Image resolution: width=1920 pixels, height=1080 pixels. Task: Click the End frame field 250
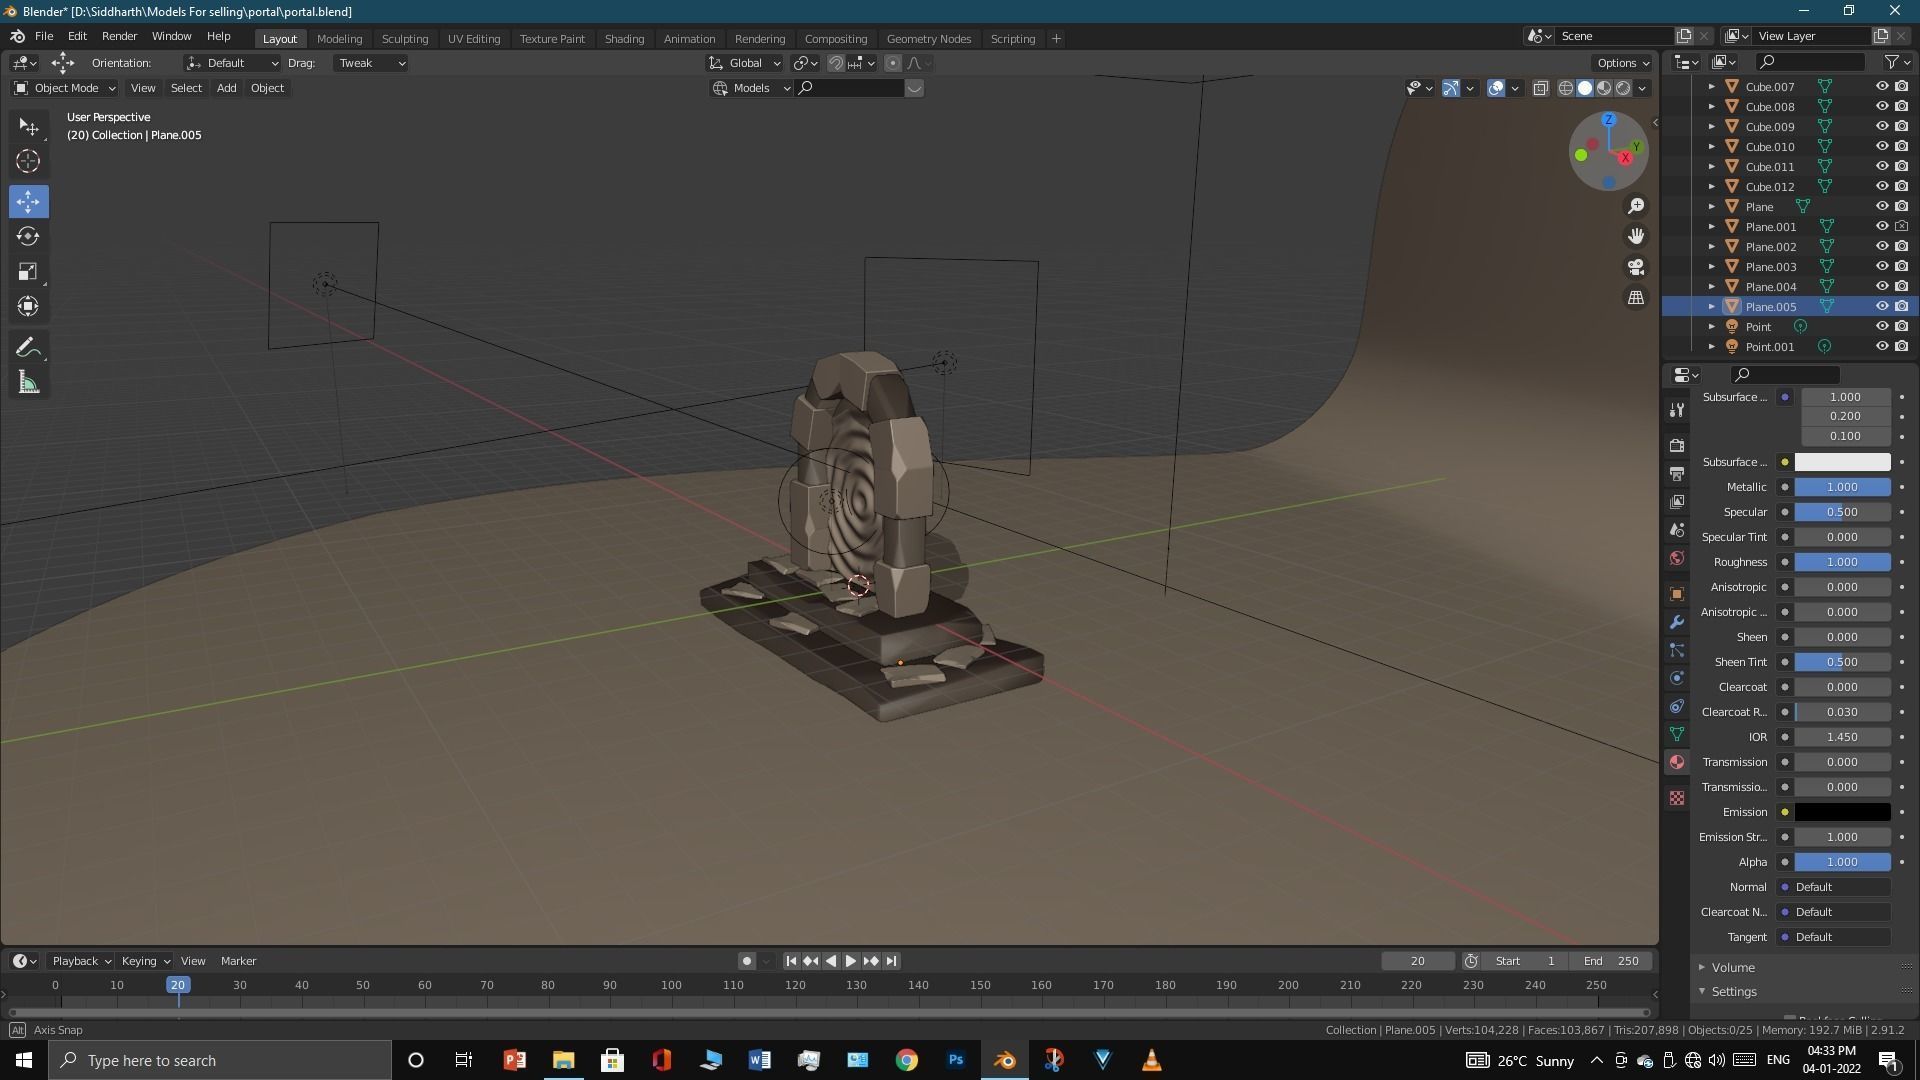click(x=1610, y=961)
